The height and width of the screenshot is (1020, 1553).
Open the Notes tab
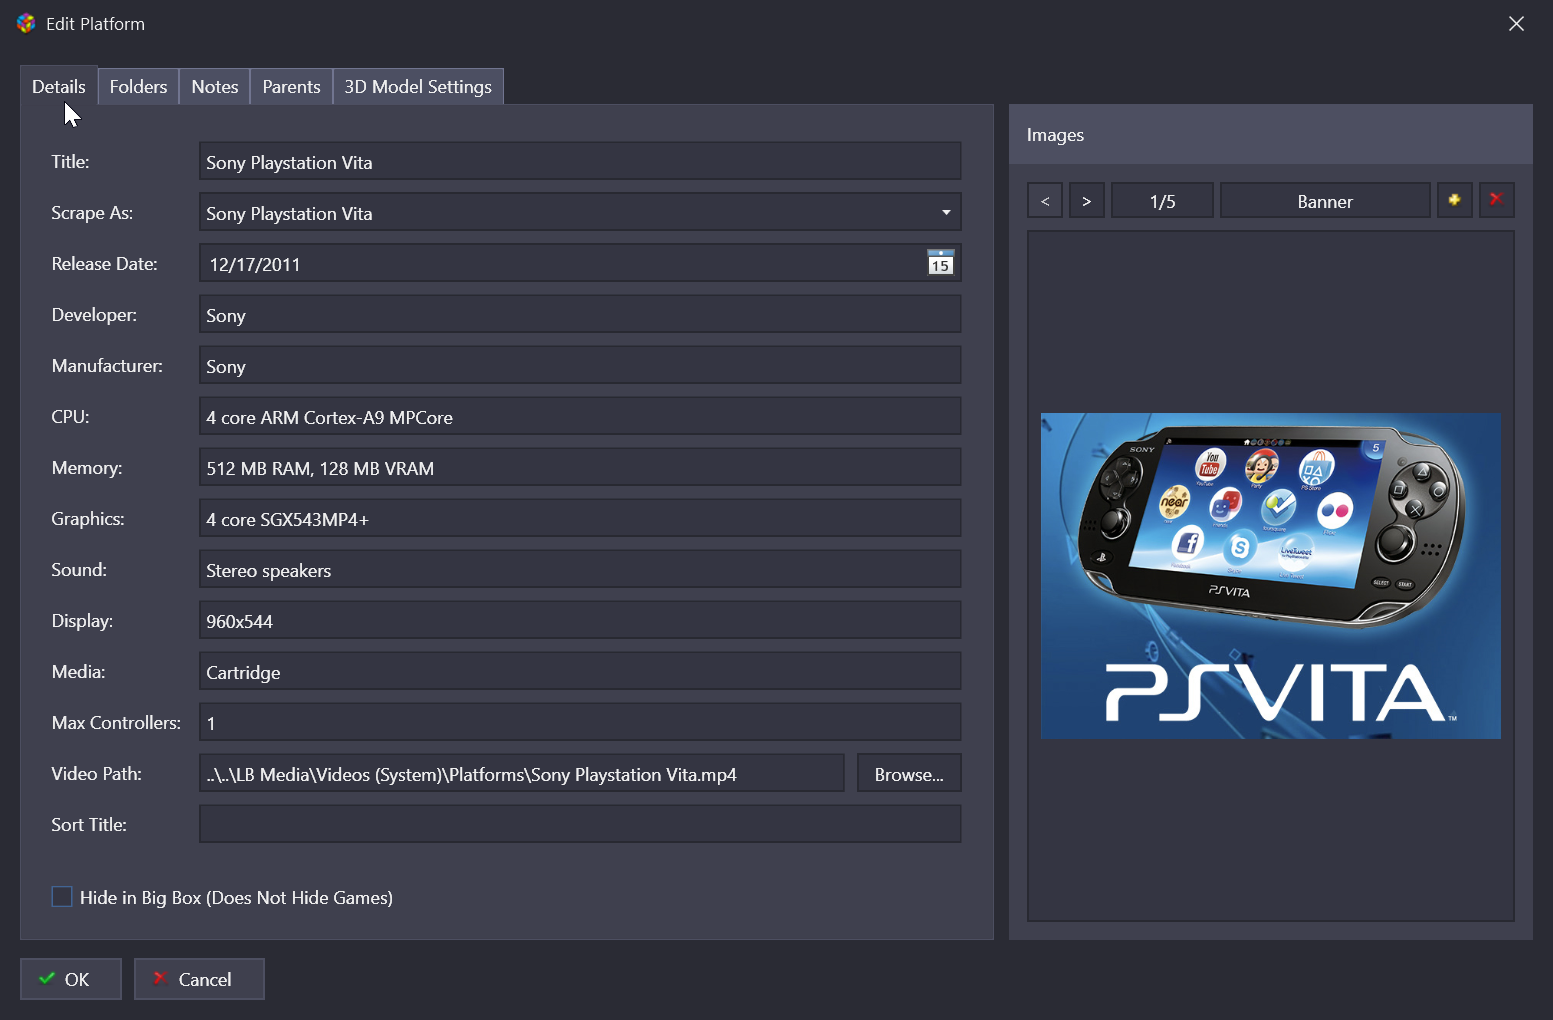tap(215, 86)
